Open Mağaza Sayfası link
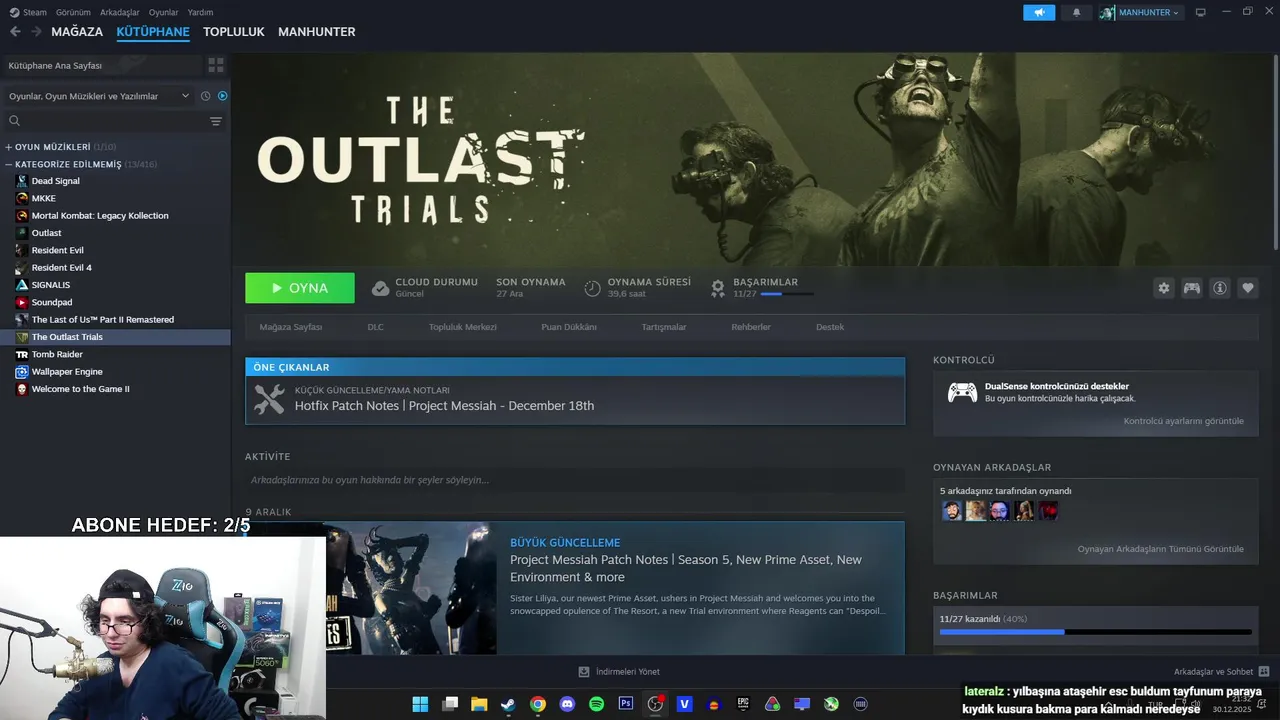This screenshot has width=1280, height=720. tap(291, 327)
